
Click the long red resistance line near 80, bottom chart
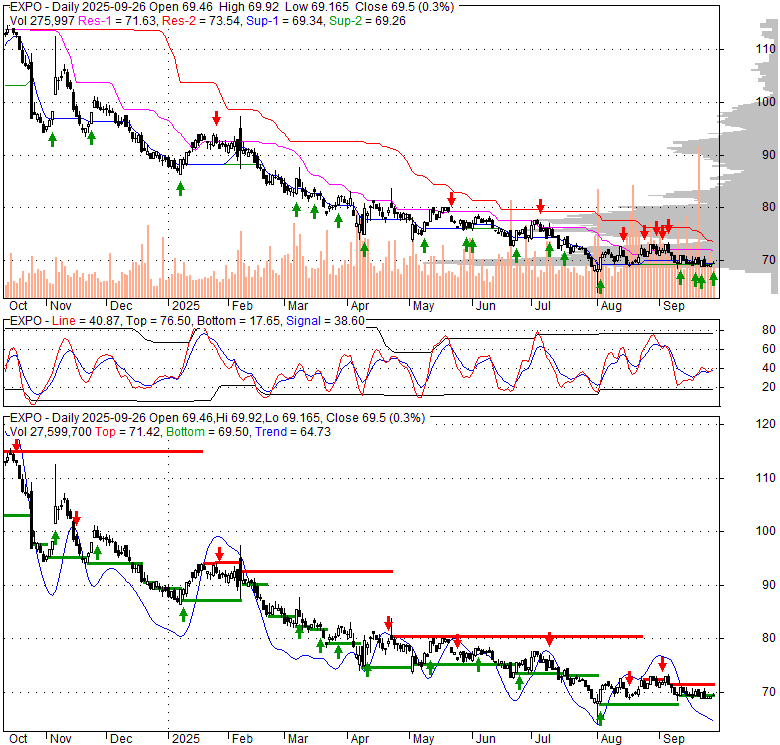pyautogui.click(x=517, y=637)
